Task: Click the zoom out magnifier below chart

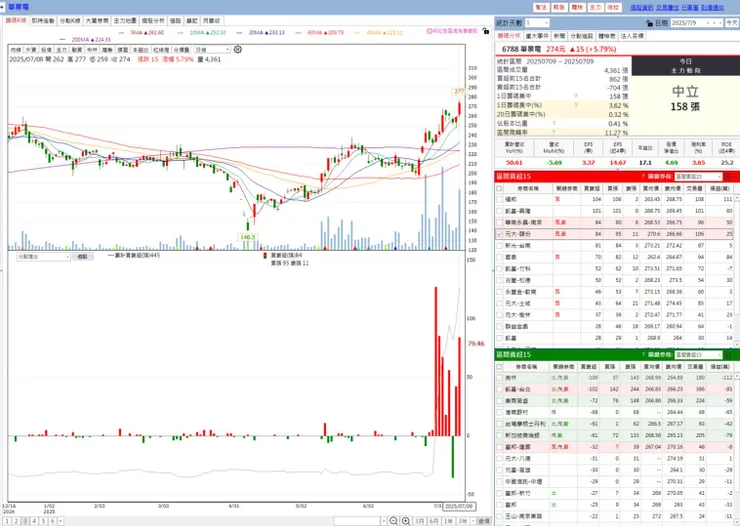Action: 394,521
